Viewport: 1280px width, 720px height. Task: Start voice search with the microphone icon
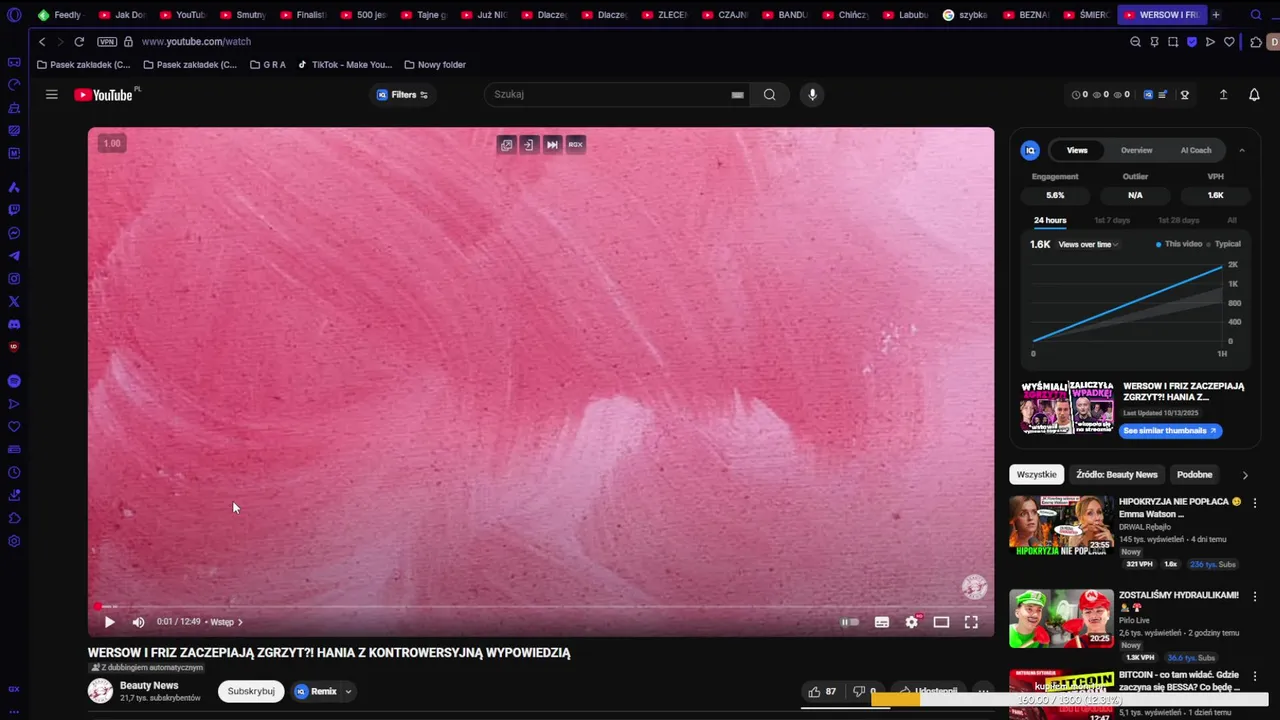(812, 95)
